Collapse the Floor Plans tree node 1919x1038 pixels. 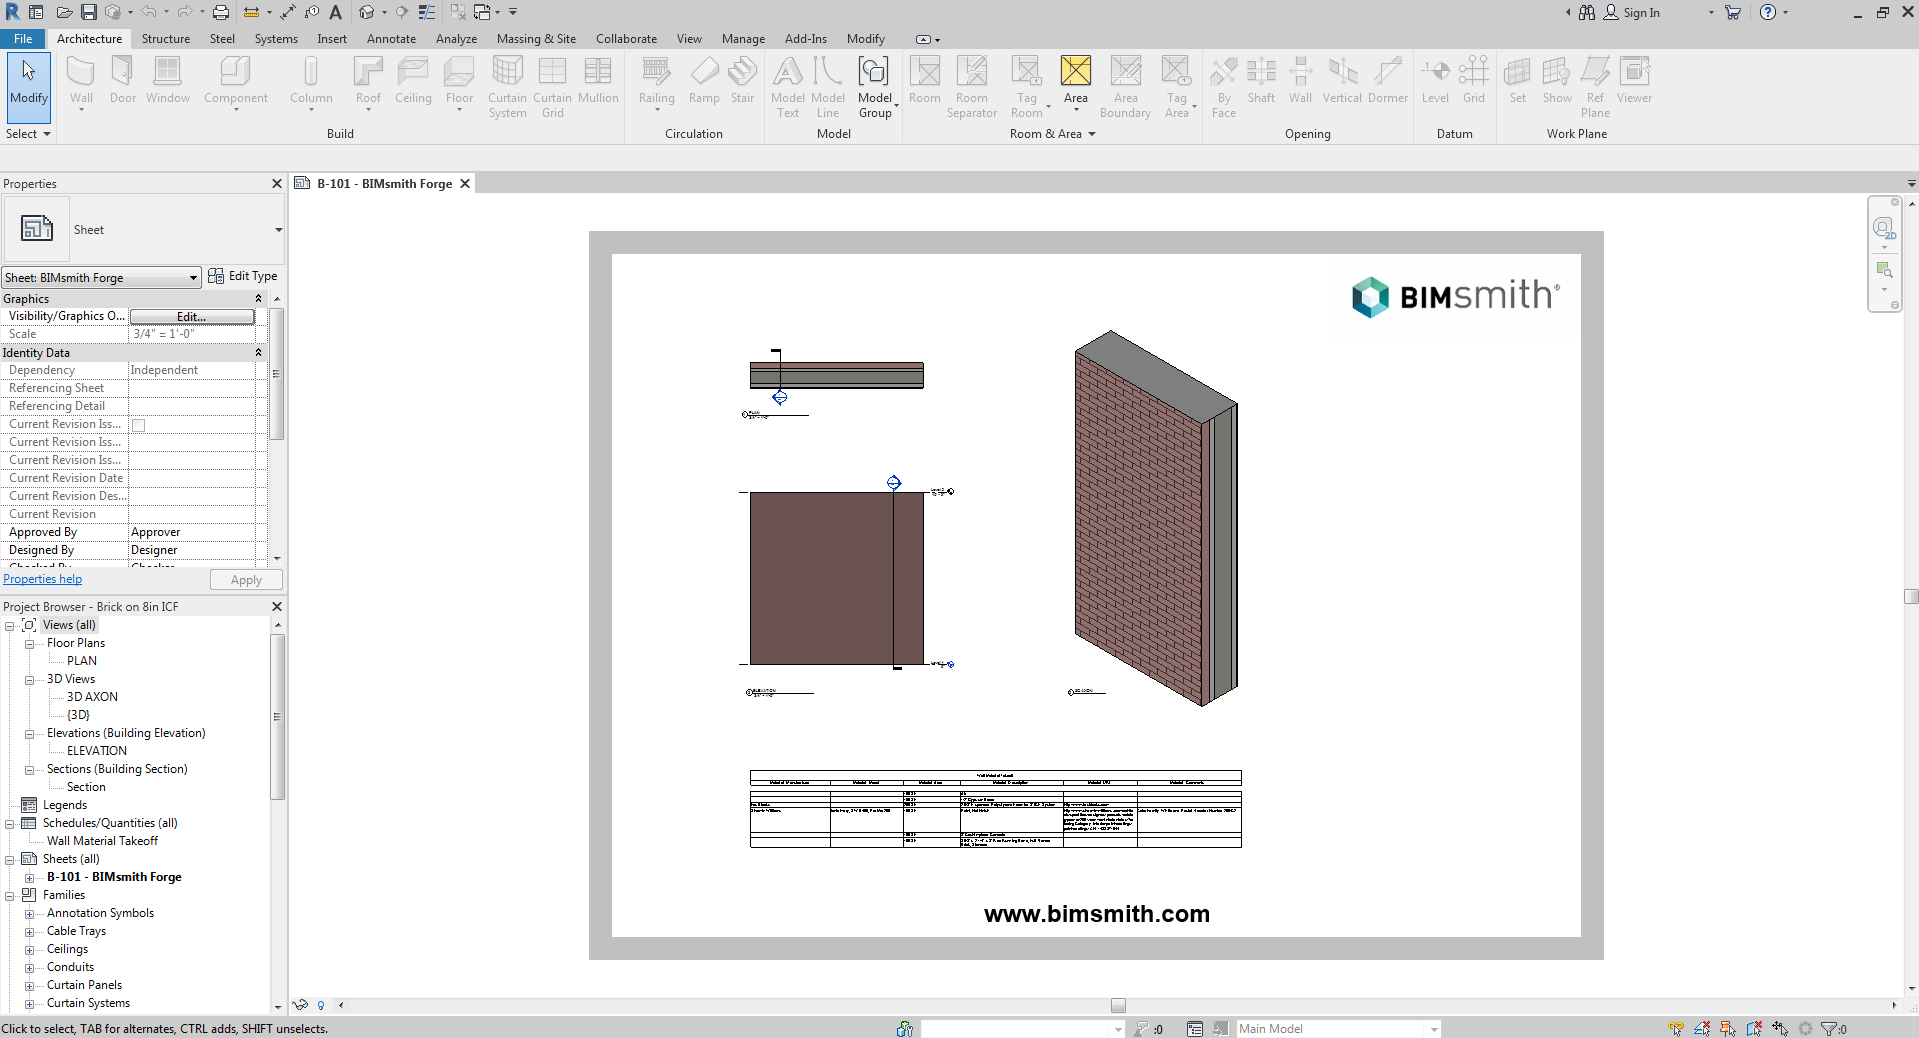point(29,644)
